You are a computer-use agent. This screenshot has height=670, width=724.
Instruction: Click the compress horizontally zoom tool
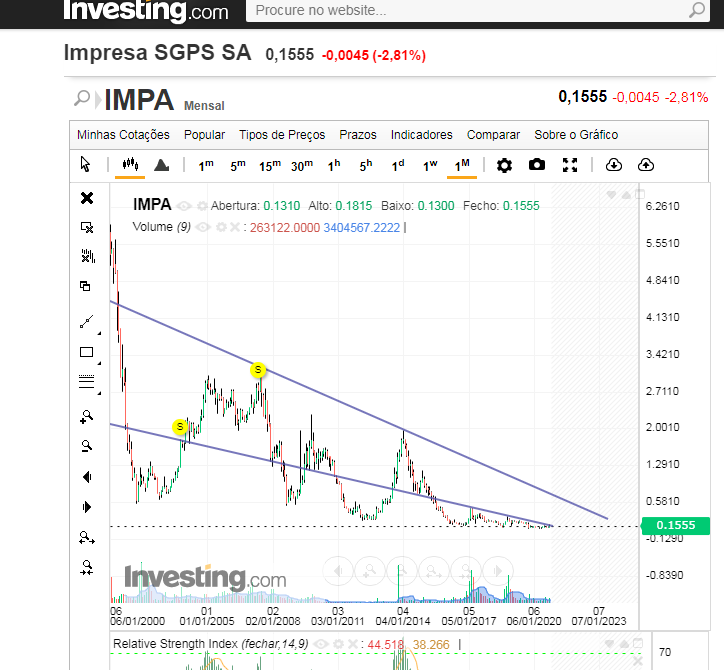[x=87, y=567]
